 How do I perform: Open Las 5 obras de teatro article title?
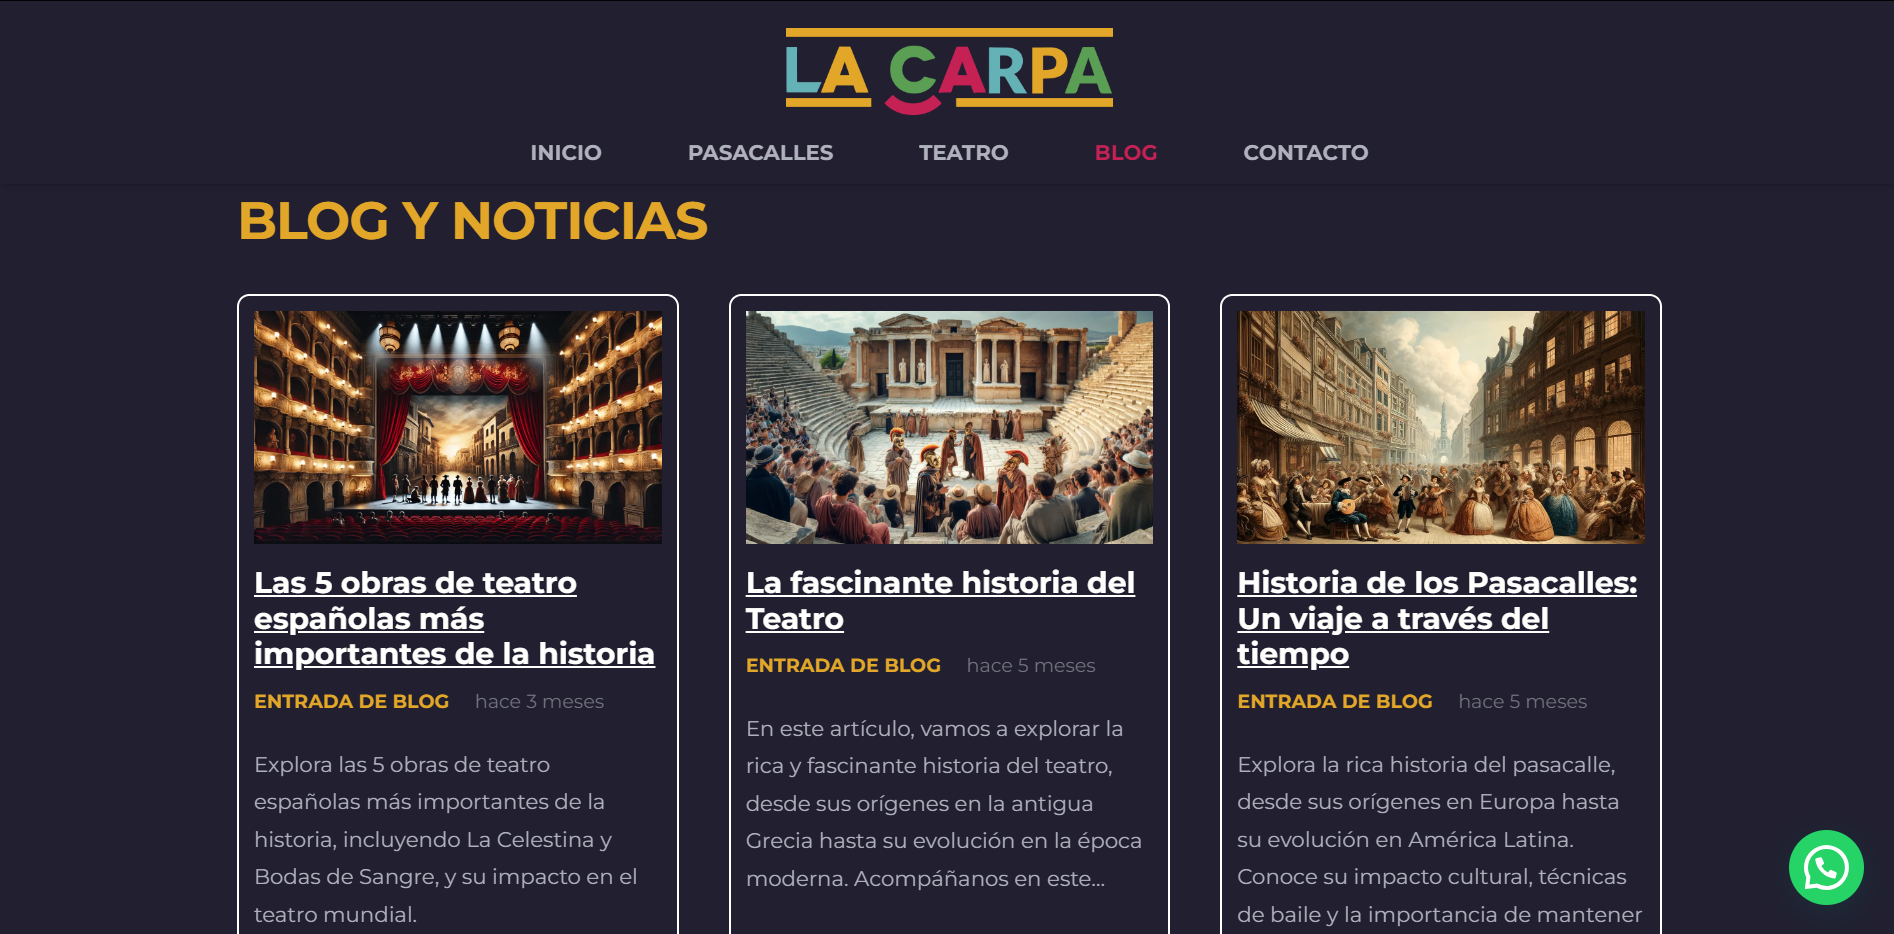(454, 618)
